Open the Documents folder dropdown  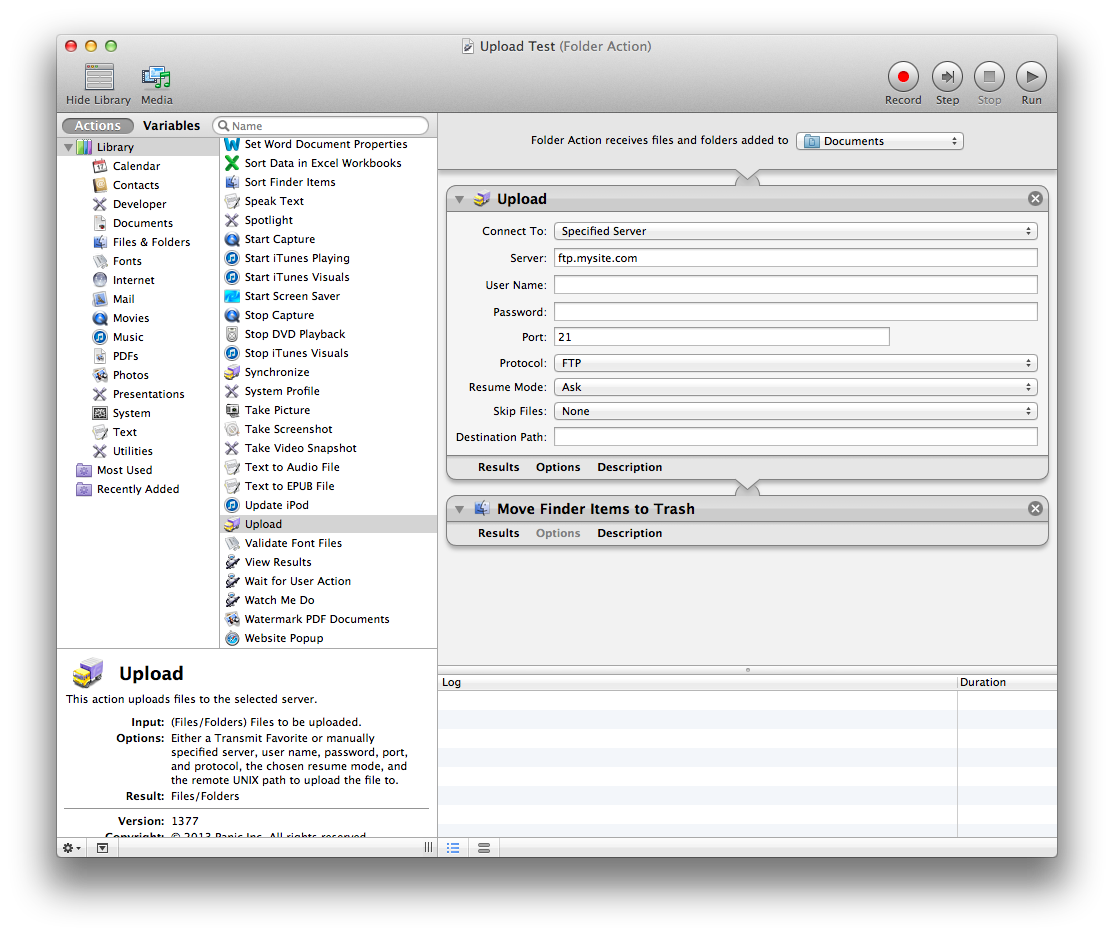(x=880, y=141)
